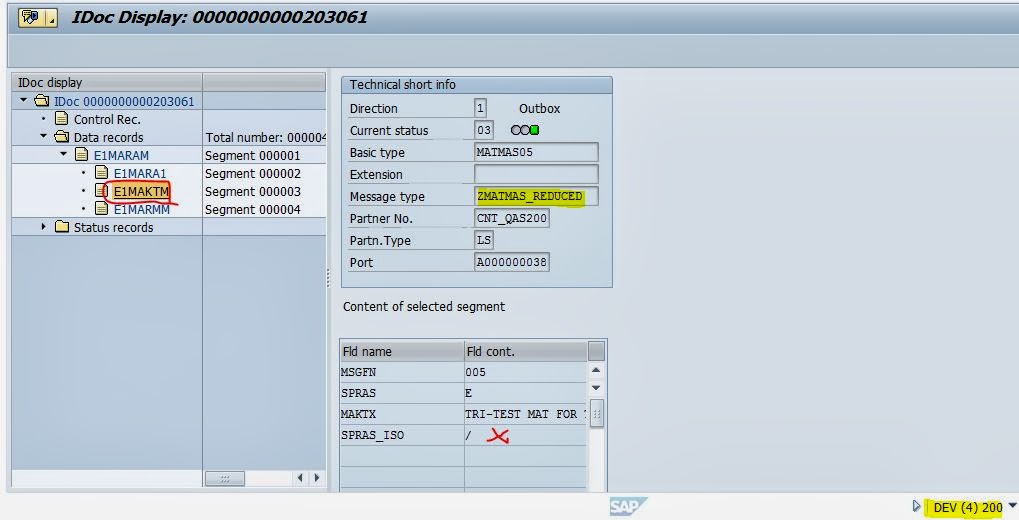Click the E1MARMM segment document icon

(x=101, y=209)
